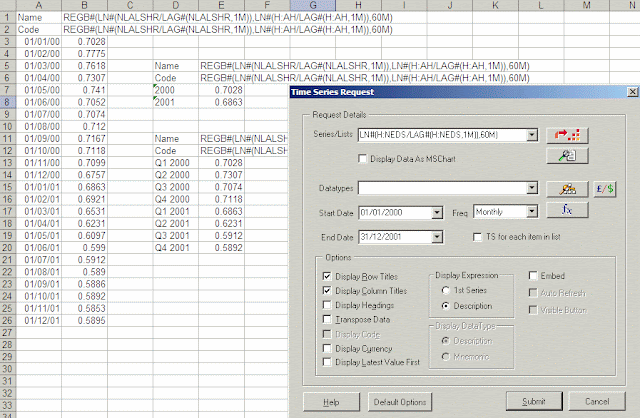Open the datatype search icon button
Screen dimensions: 640x418
pyautogui.click(x=567, y=189)
